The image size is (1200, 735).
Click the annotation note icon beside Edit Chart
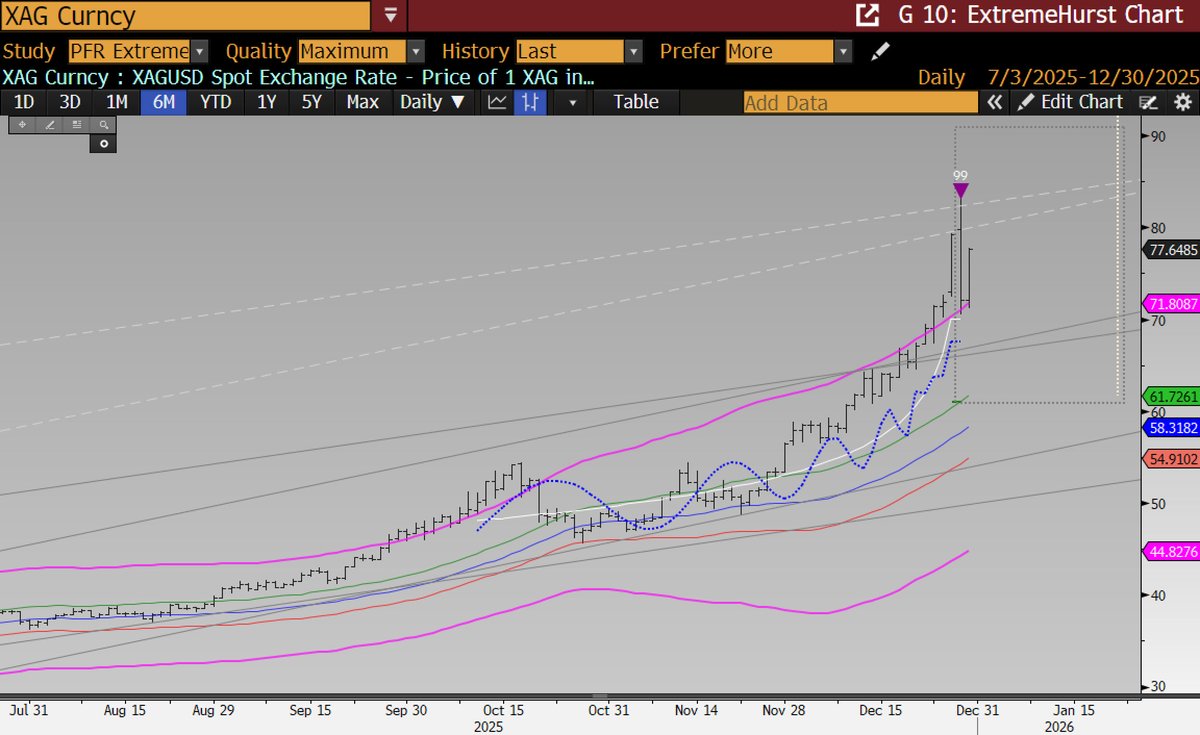pos(1148,101)
